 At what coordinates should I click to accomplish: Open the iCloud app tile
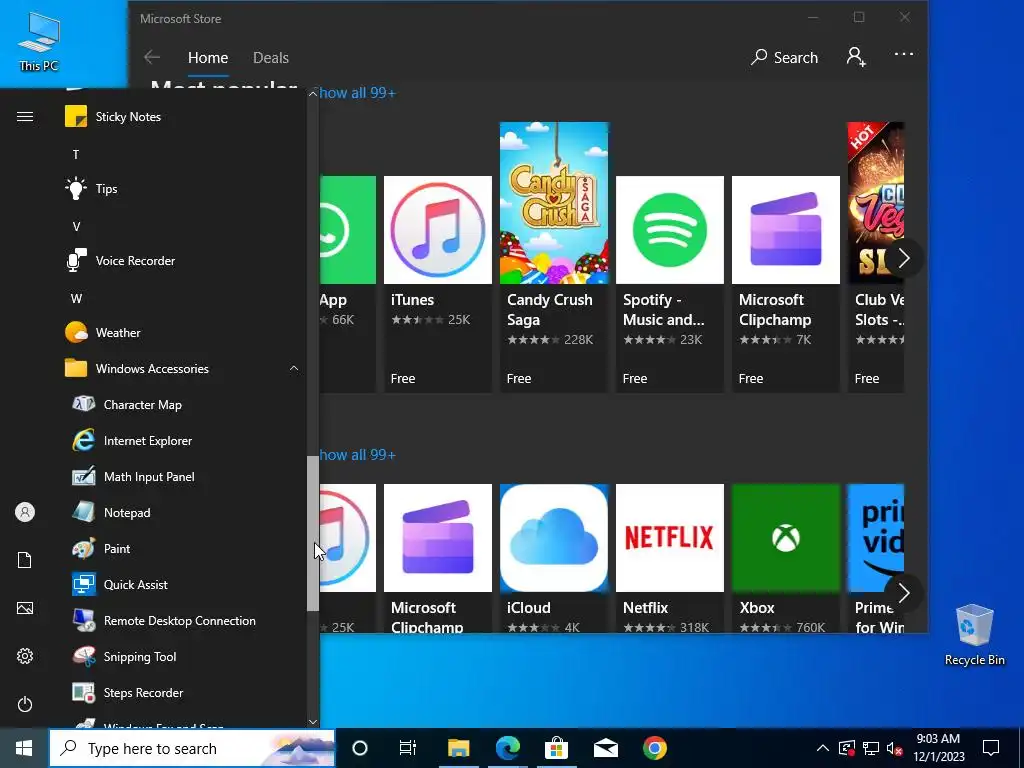554,558
